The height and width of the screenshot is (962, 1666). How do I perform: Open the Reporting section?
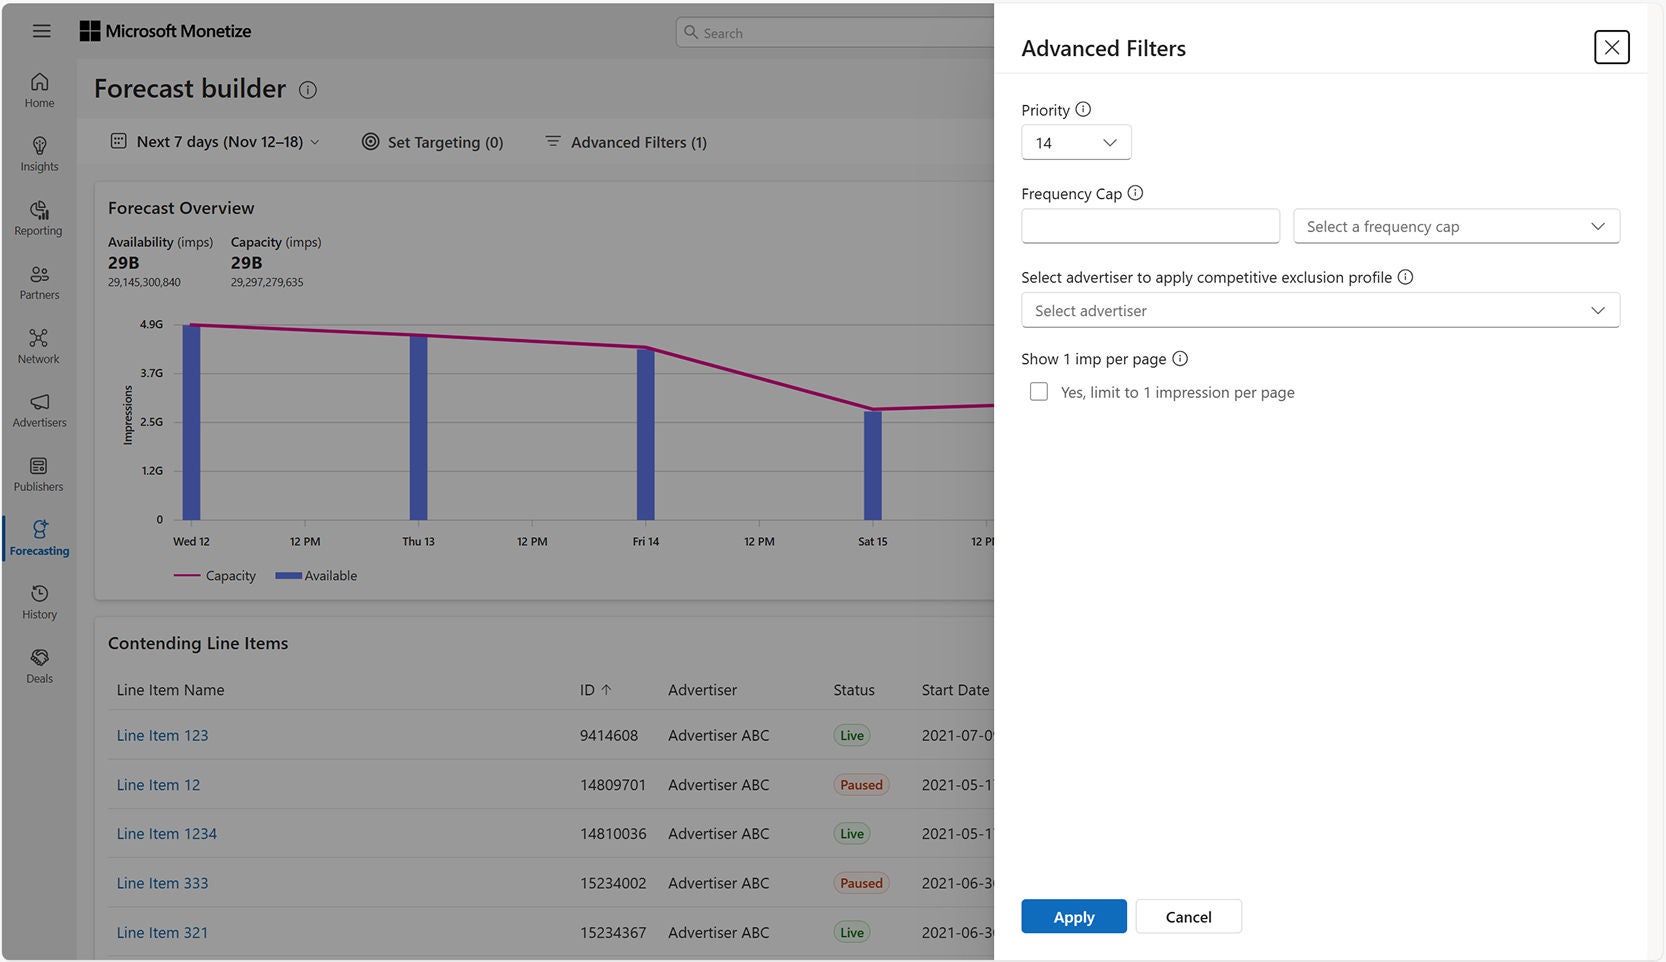[39, 218]
